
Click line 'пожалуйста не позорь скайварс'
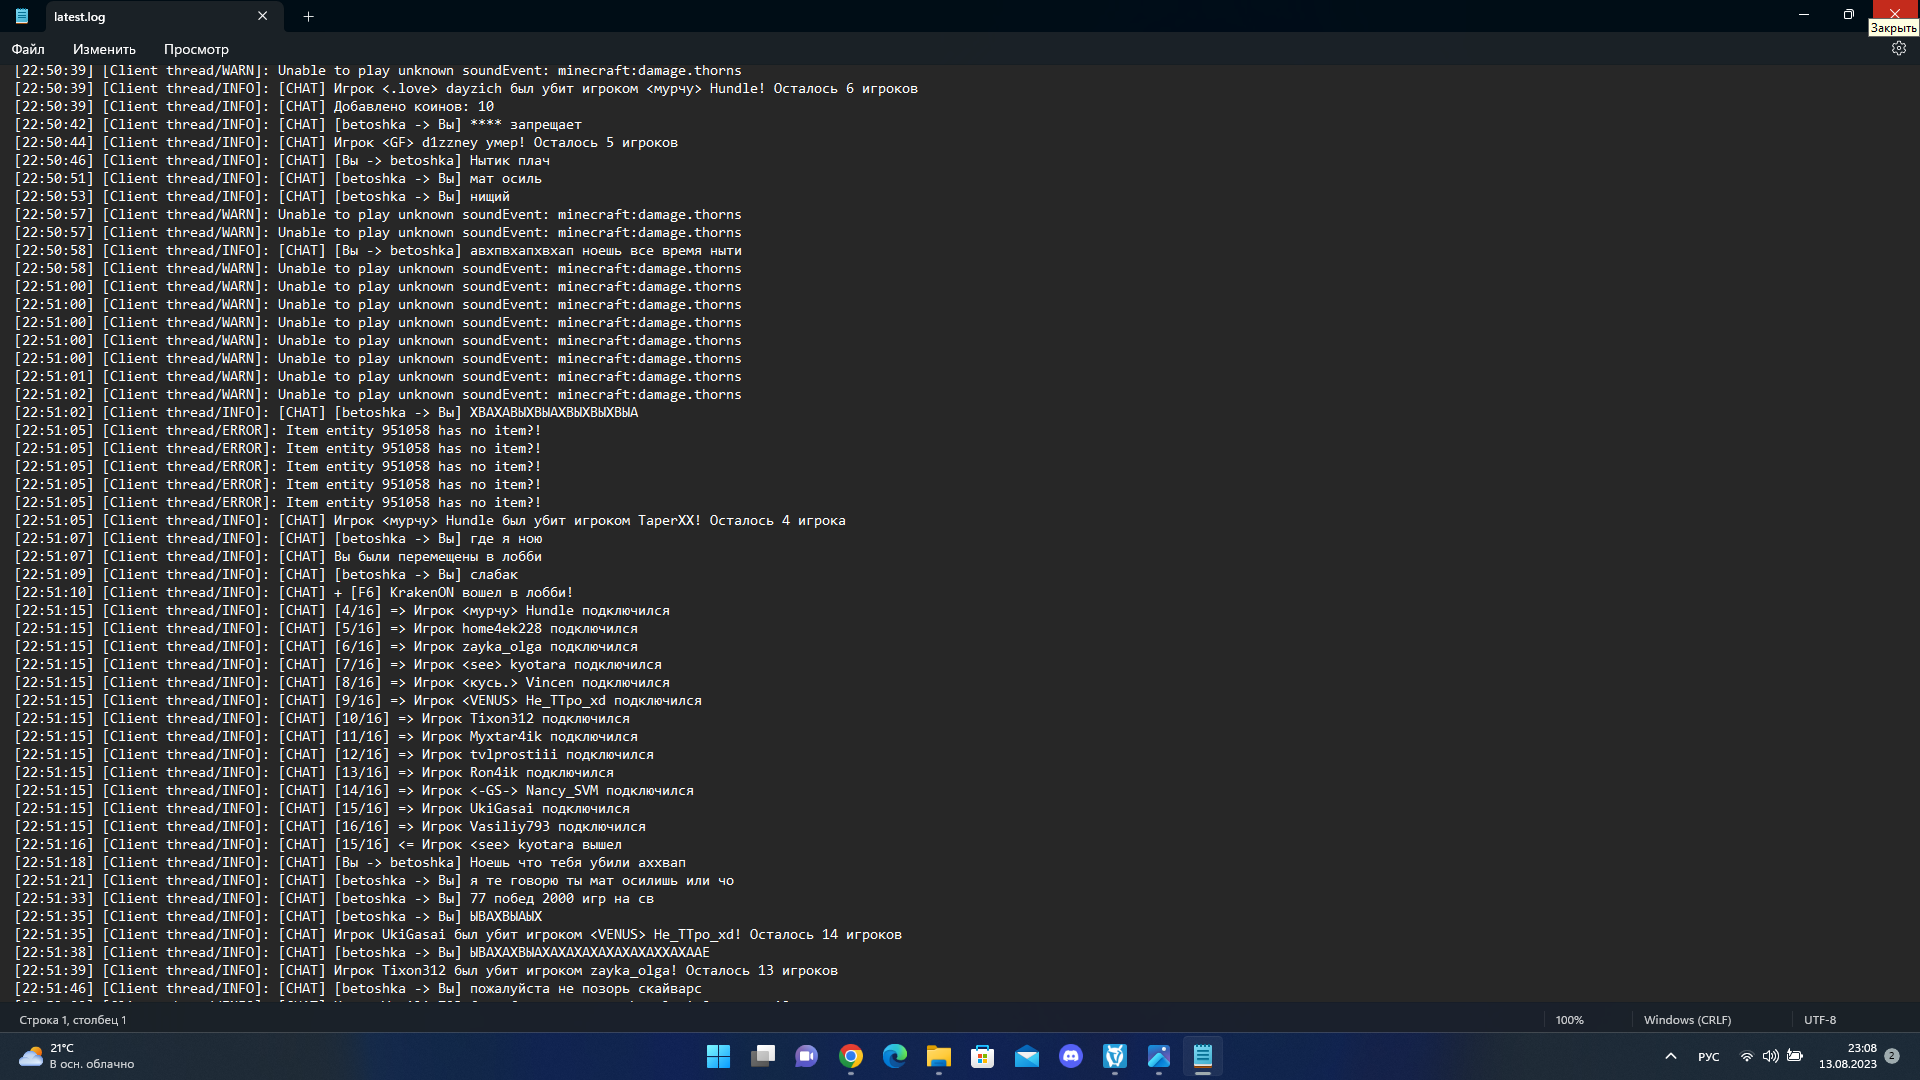click(x=358, y=989)
